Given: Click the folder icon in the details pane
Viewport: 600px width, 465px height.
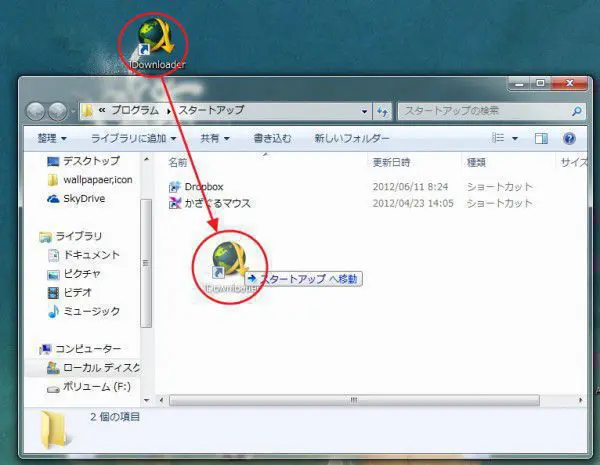Looking at the screenshot, I should coord(53,429).
